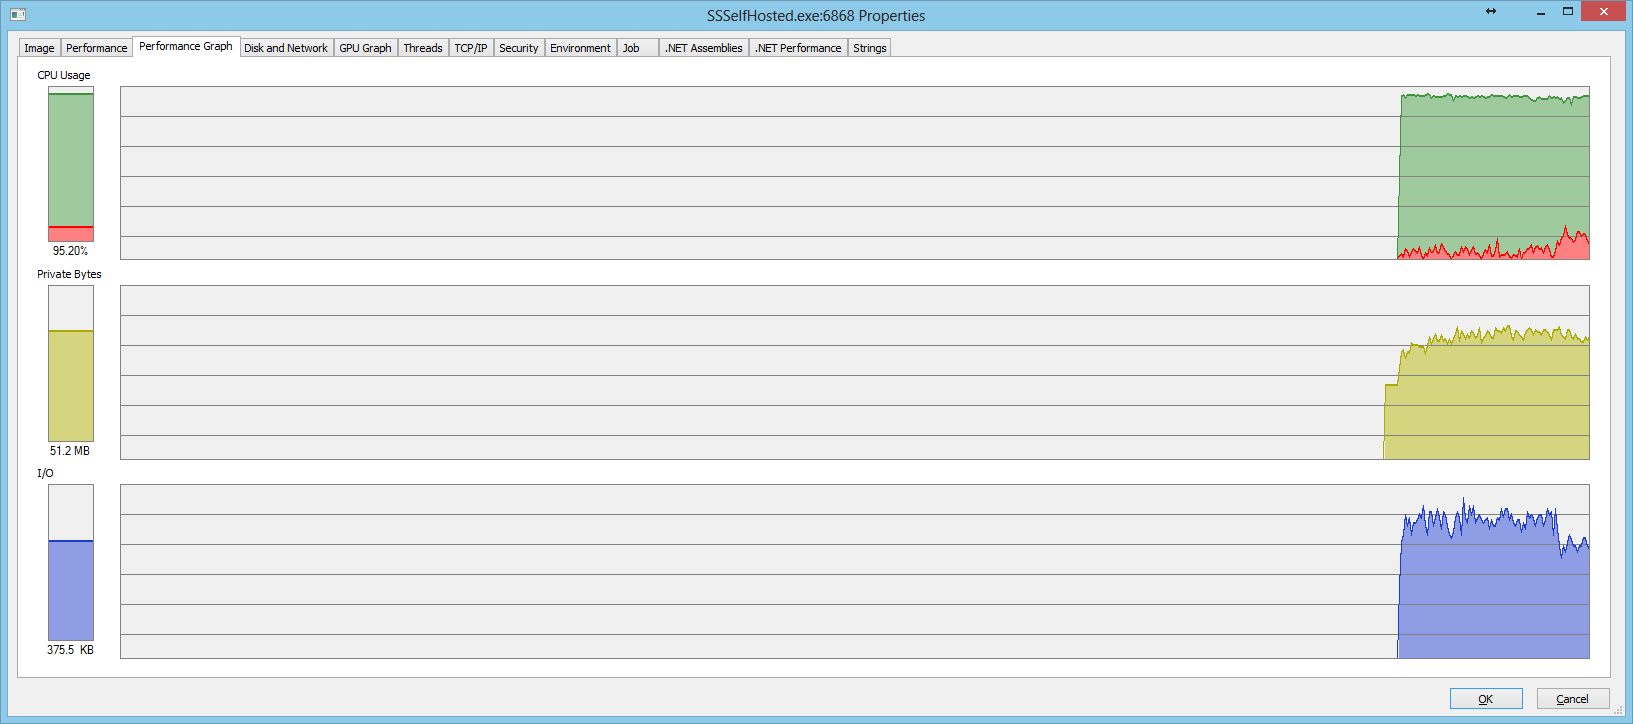Open the Strings tab
This screenshot has height=724, width=1633.
(x=869, y=48)
